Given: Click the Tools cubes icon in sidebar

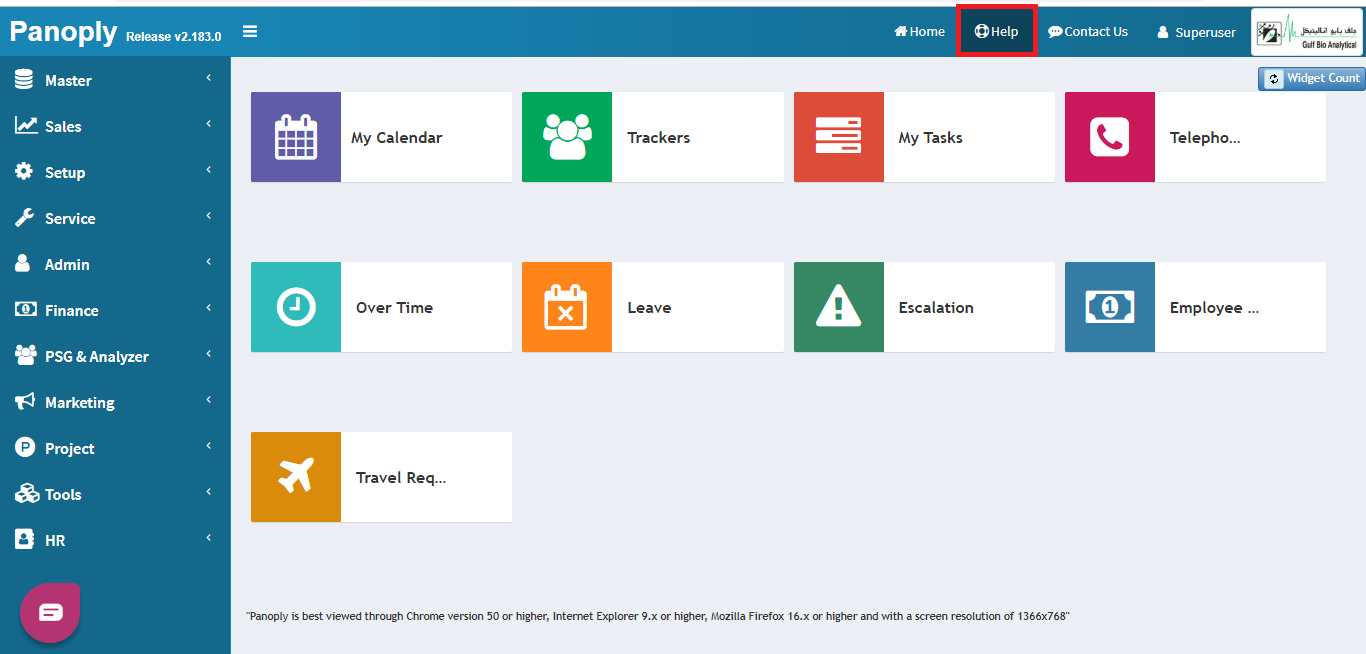Looking at the screenshot, I should pyautogui.click(x=27, y=494).
